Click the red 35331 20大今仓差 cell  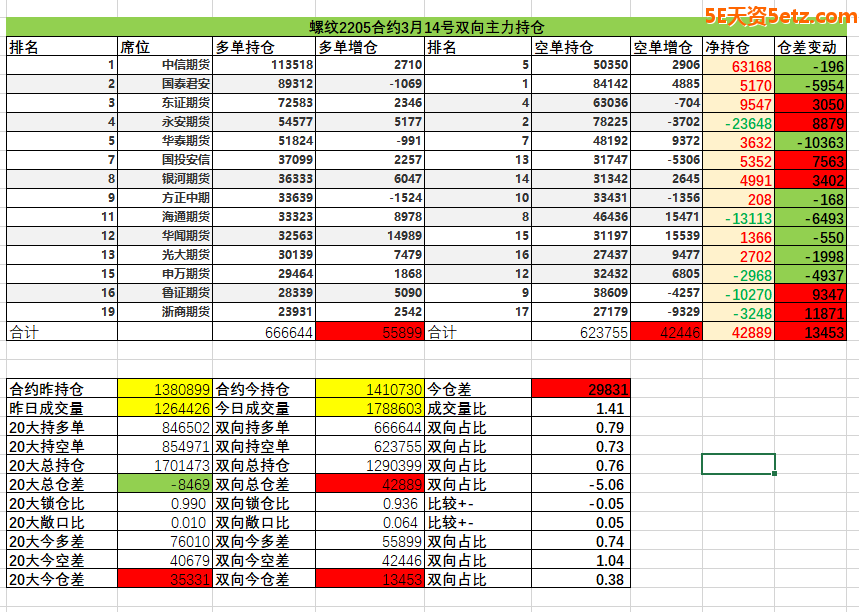click(x=165, y=579)
